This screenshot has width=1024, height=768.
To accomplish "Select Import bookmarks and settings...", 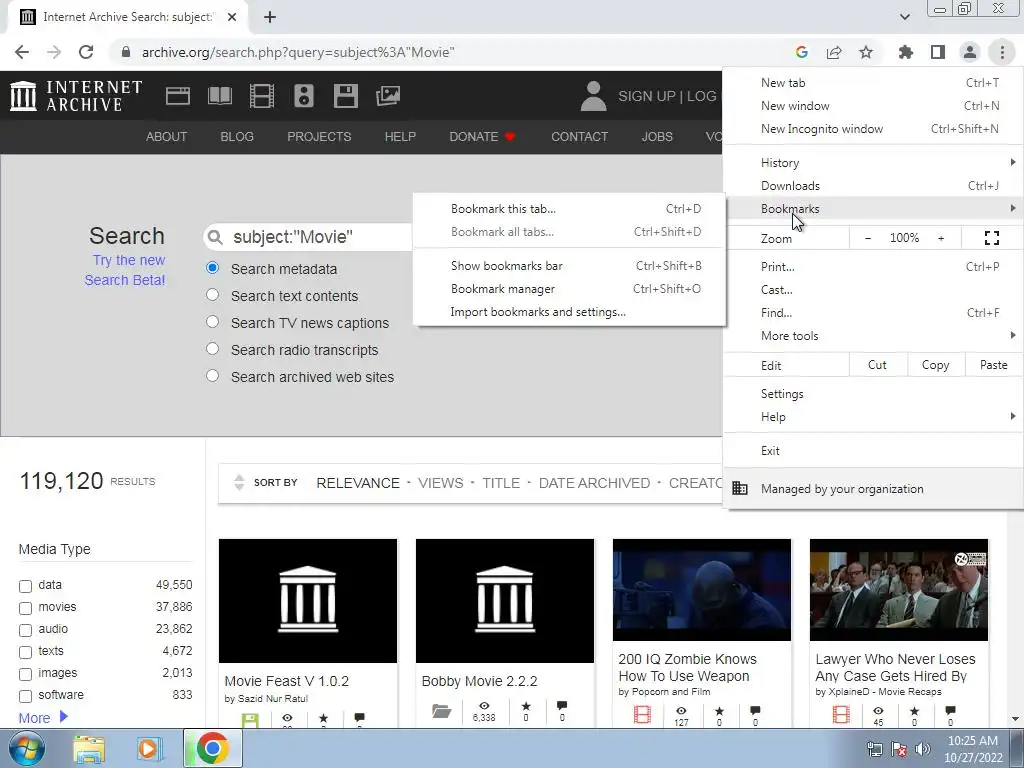I will (x=569, y=312).
